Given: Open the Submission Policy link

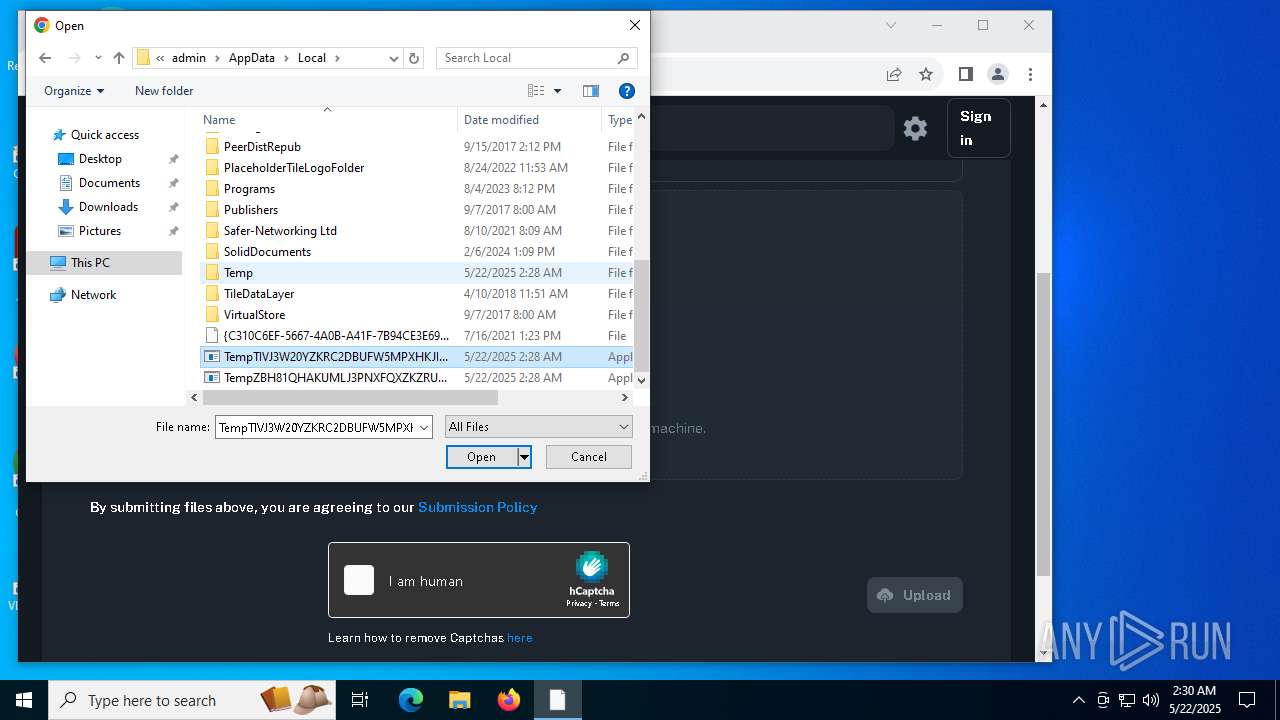Looking at the screenshot, I should click(477, 507).
